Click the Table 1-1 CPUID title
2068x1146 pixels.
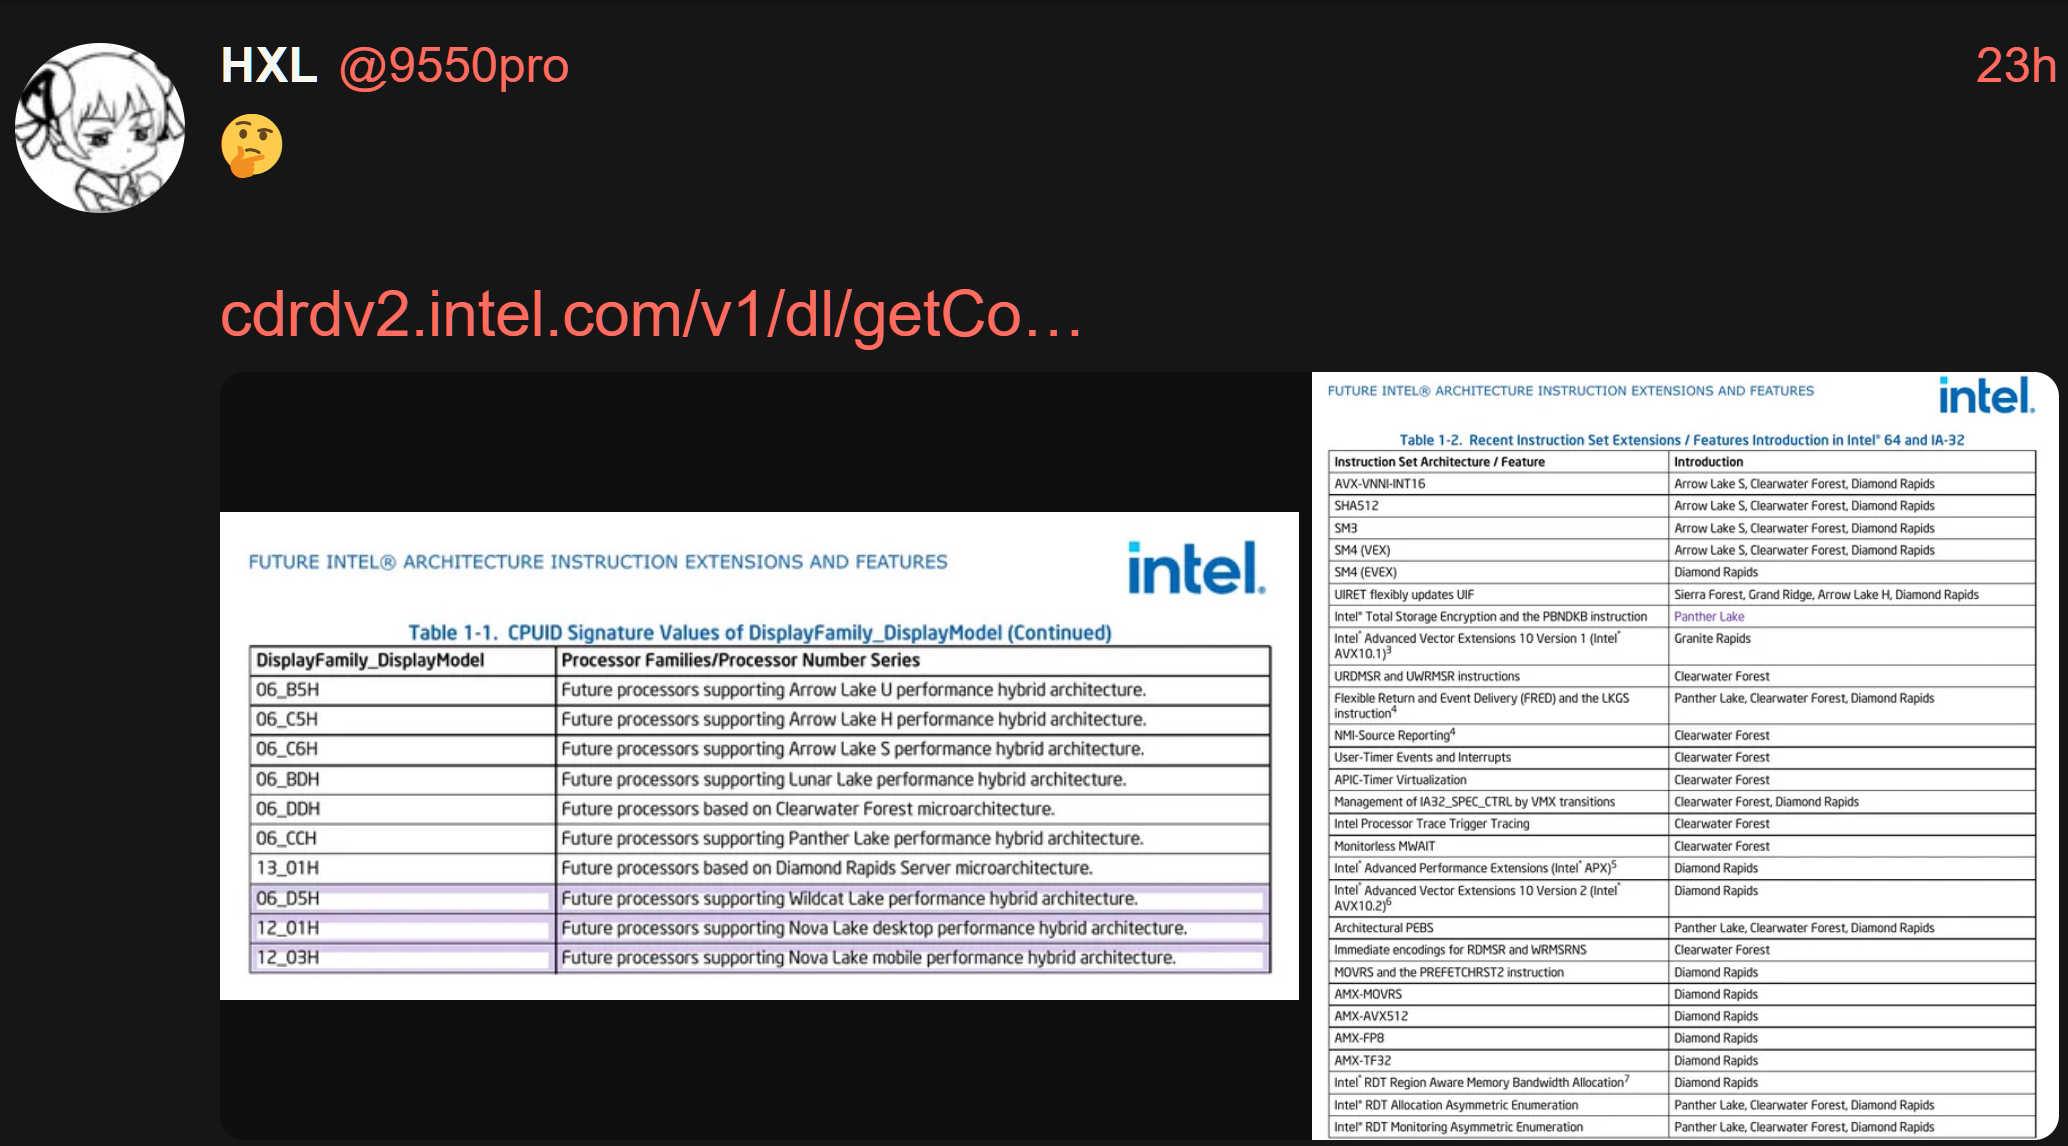[x=759, y=633]
